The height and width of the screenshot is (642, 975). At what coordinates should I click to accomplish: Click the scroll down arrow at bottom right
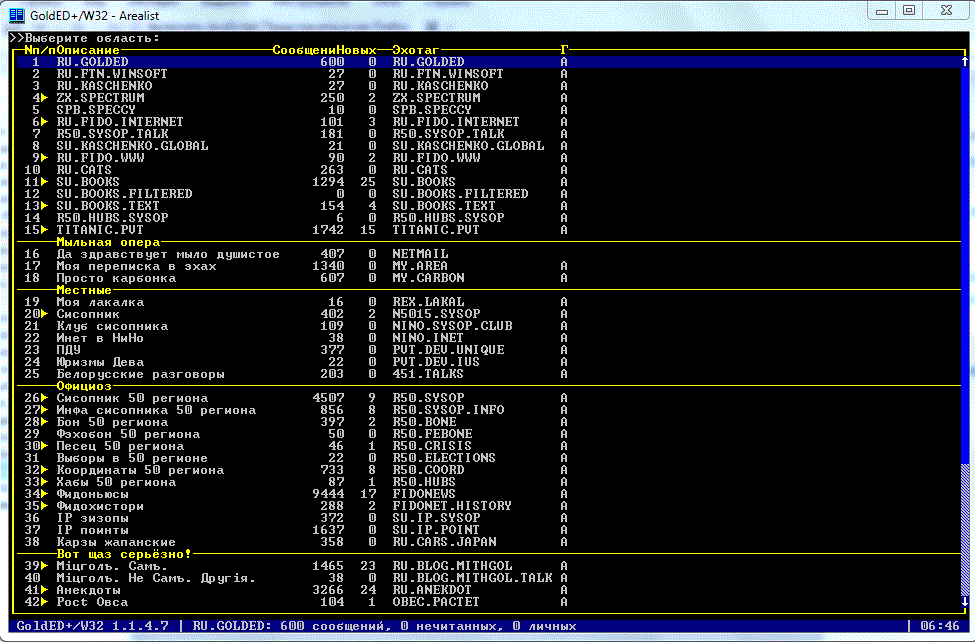tap(964, 603)
